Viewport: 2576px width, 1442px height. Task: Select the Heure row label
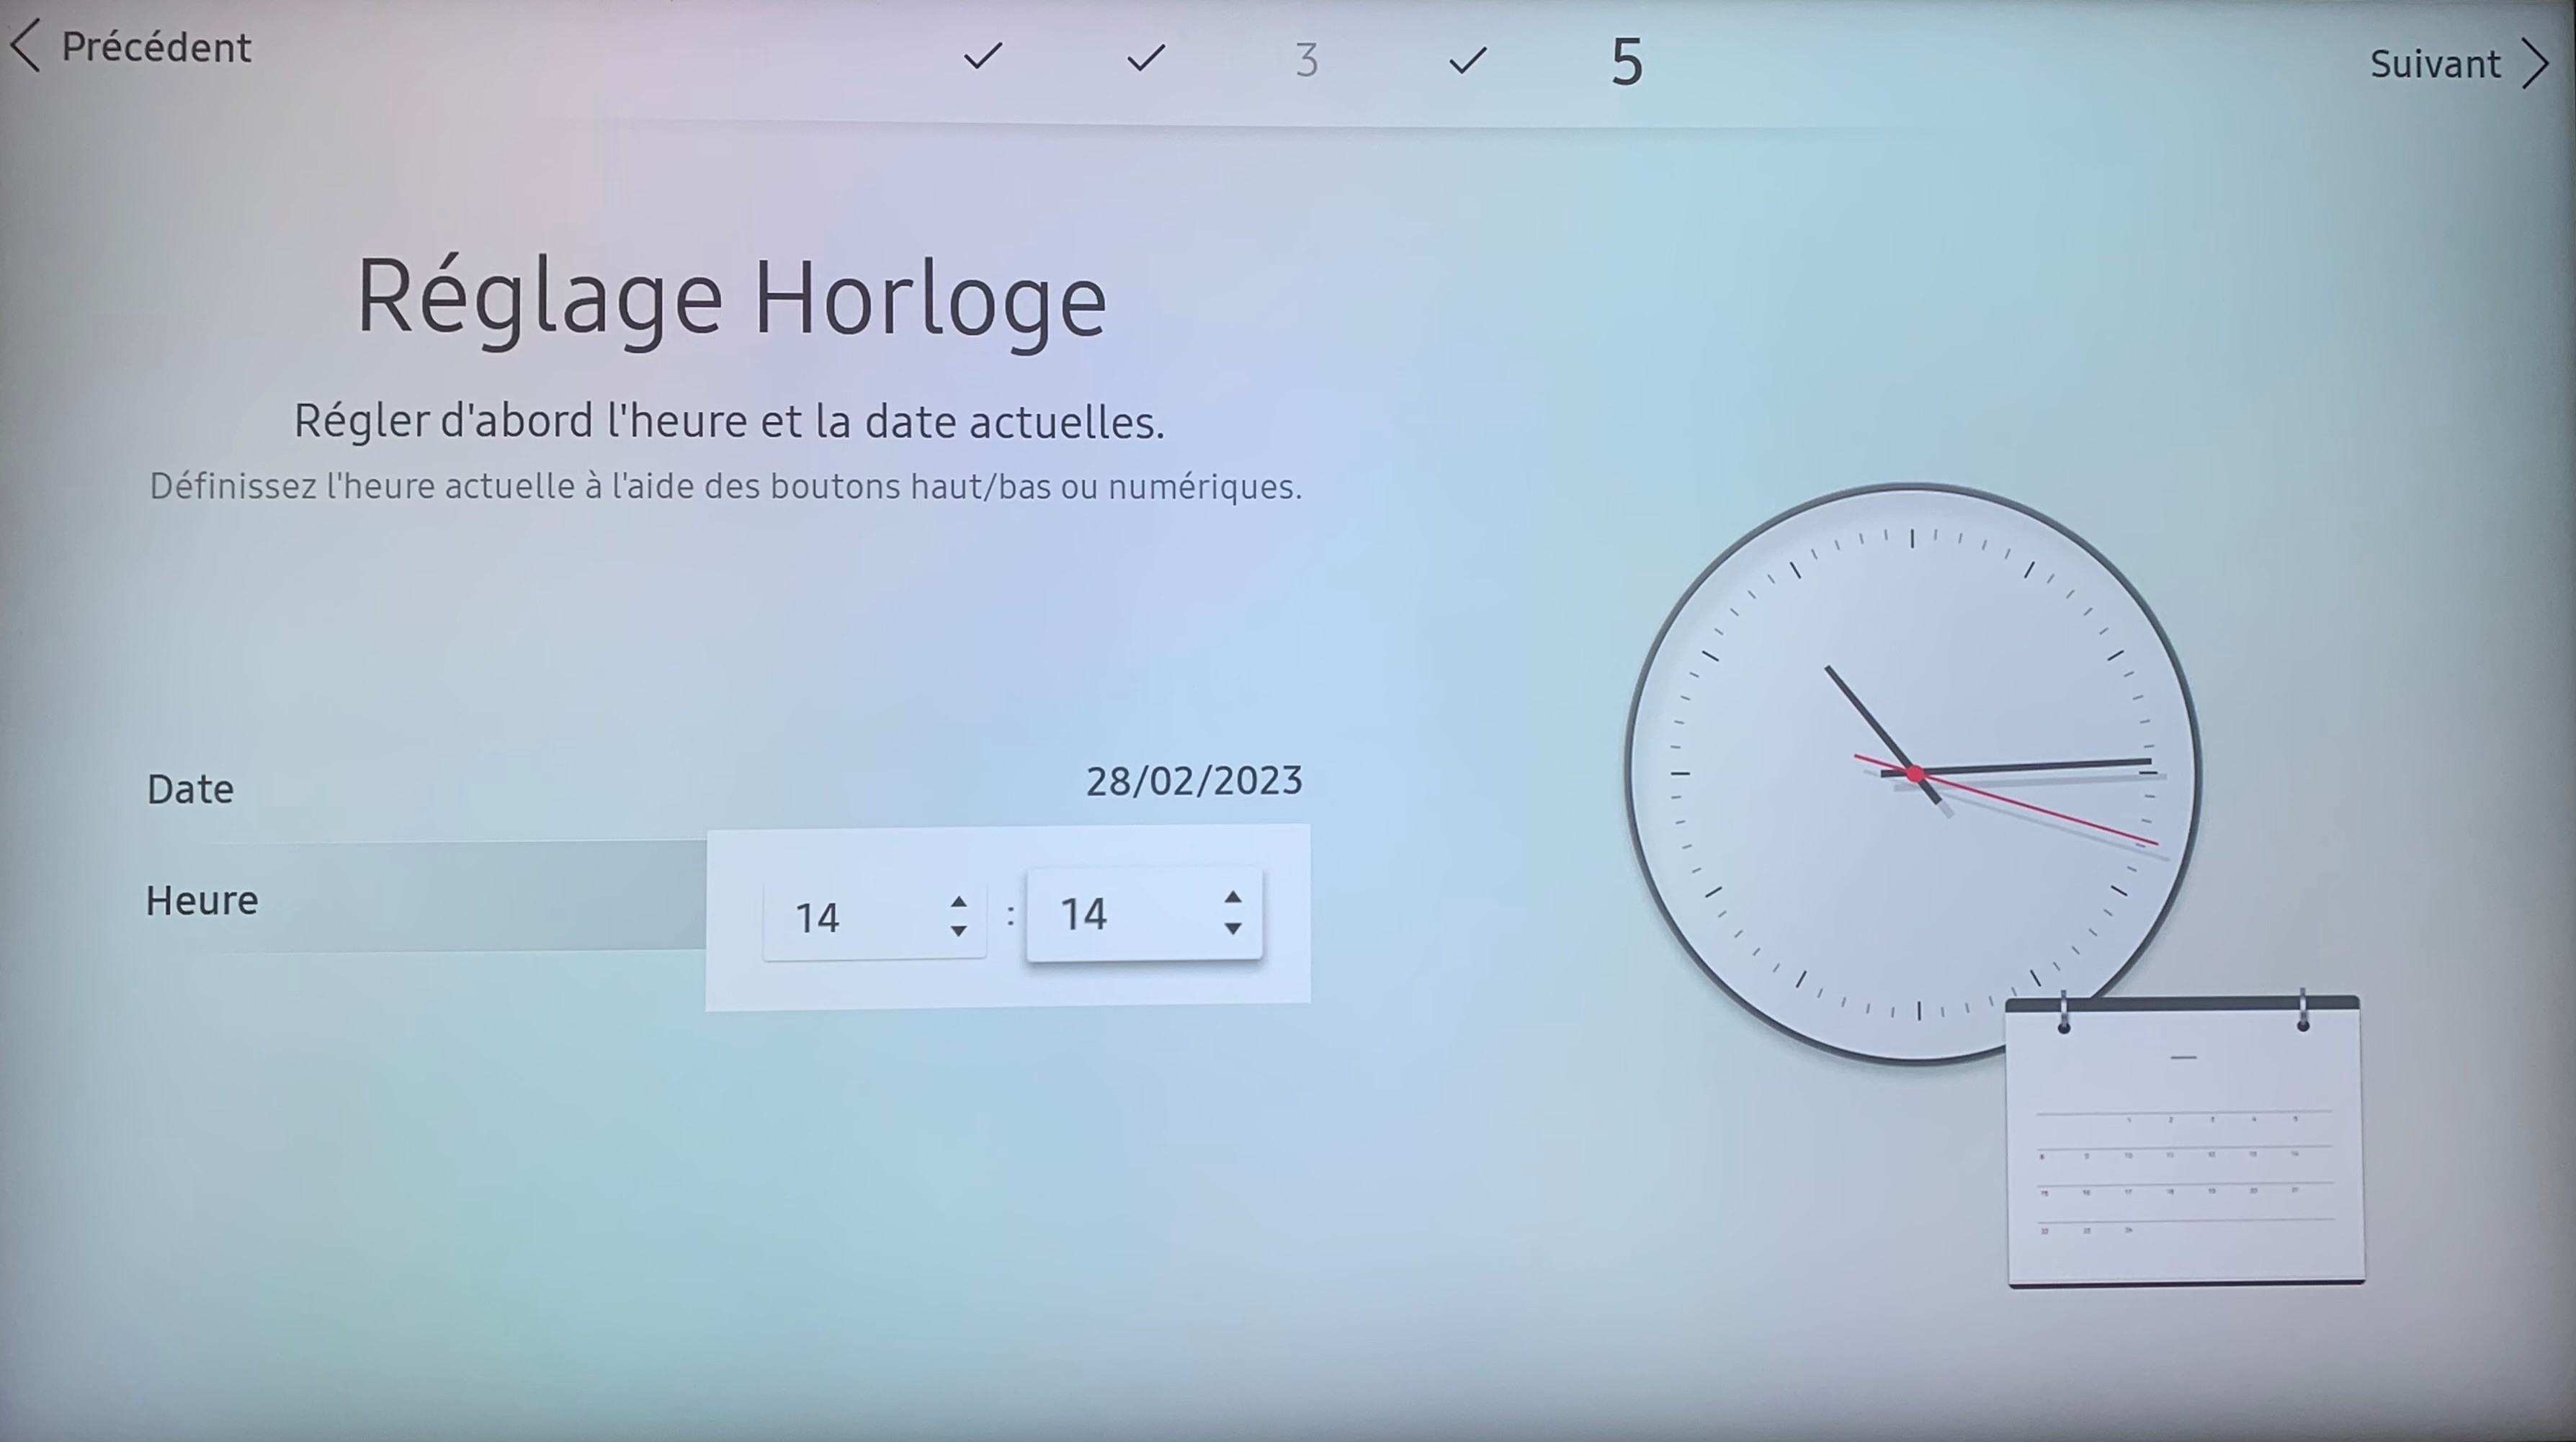(x=202, y=900)
